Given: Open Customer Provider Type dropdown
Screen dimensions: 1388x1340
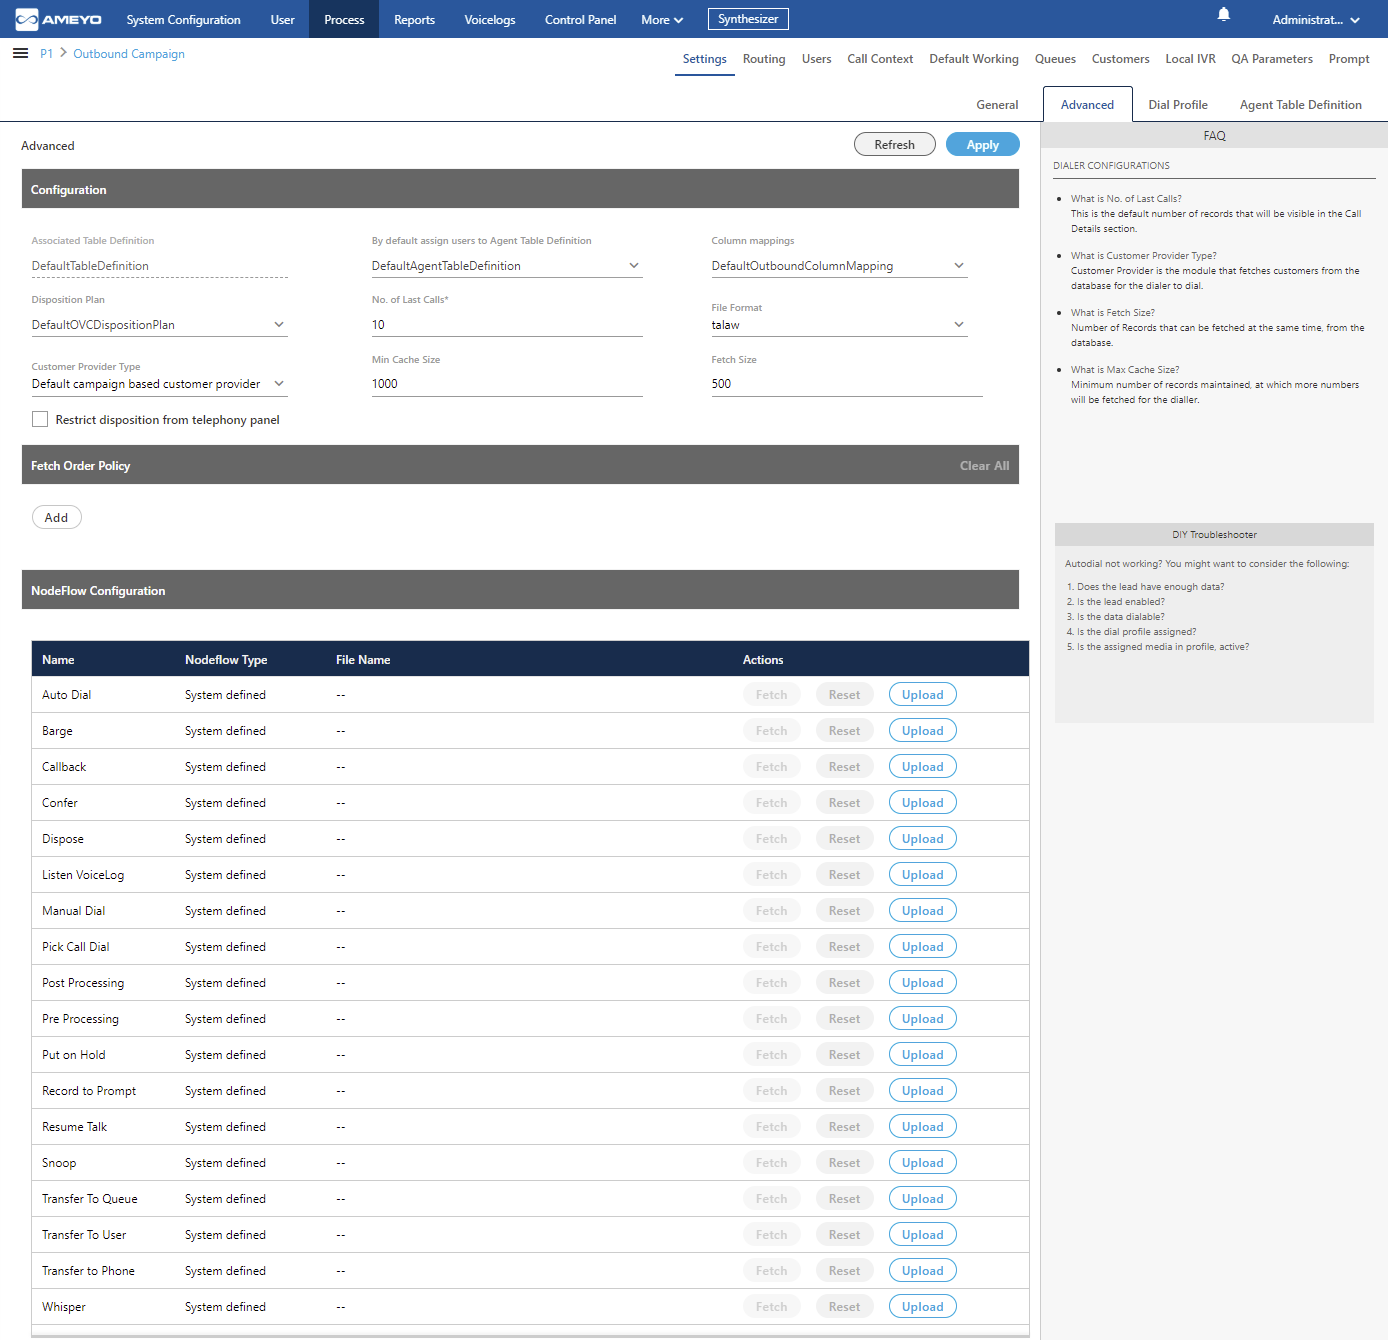Looking at the screenshot, I should 159,384.
